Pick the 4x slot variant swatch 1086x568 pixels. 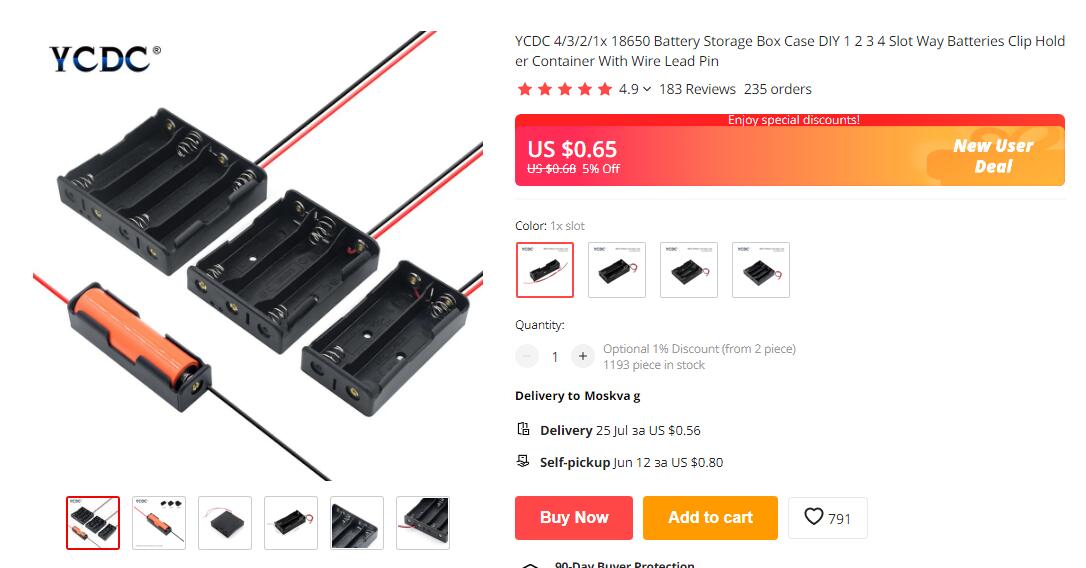coord(761,269)
